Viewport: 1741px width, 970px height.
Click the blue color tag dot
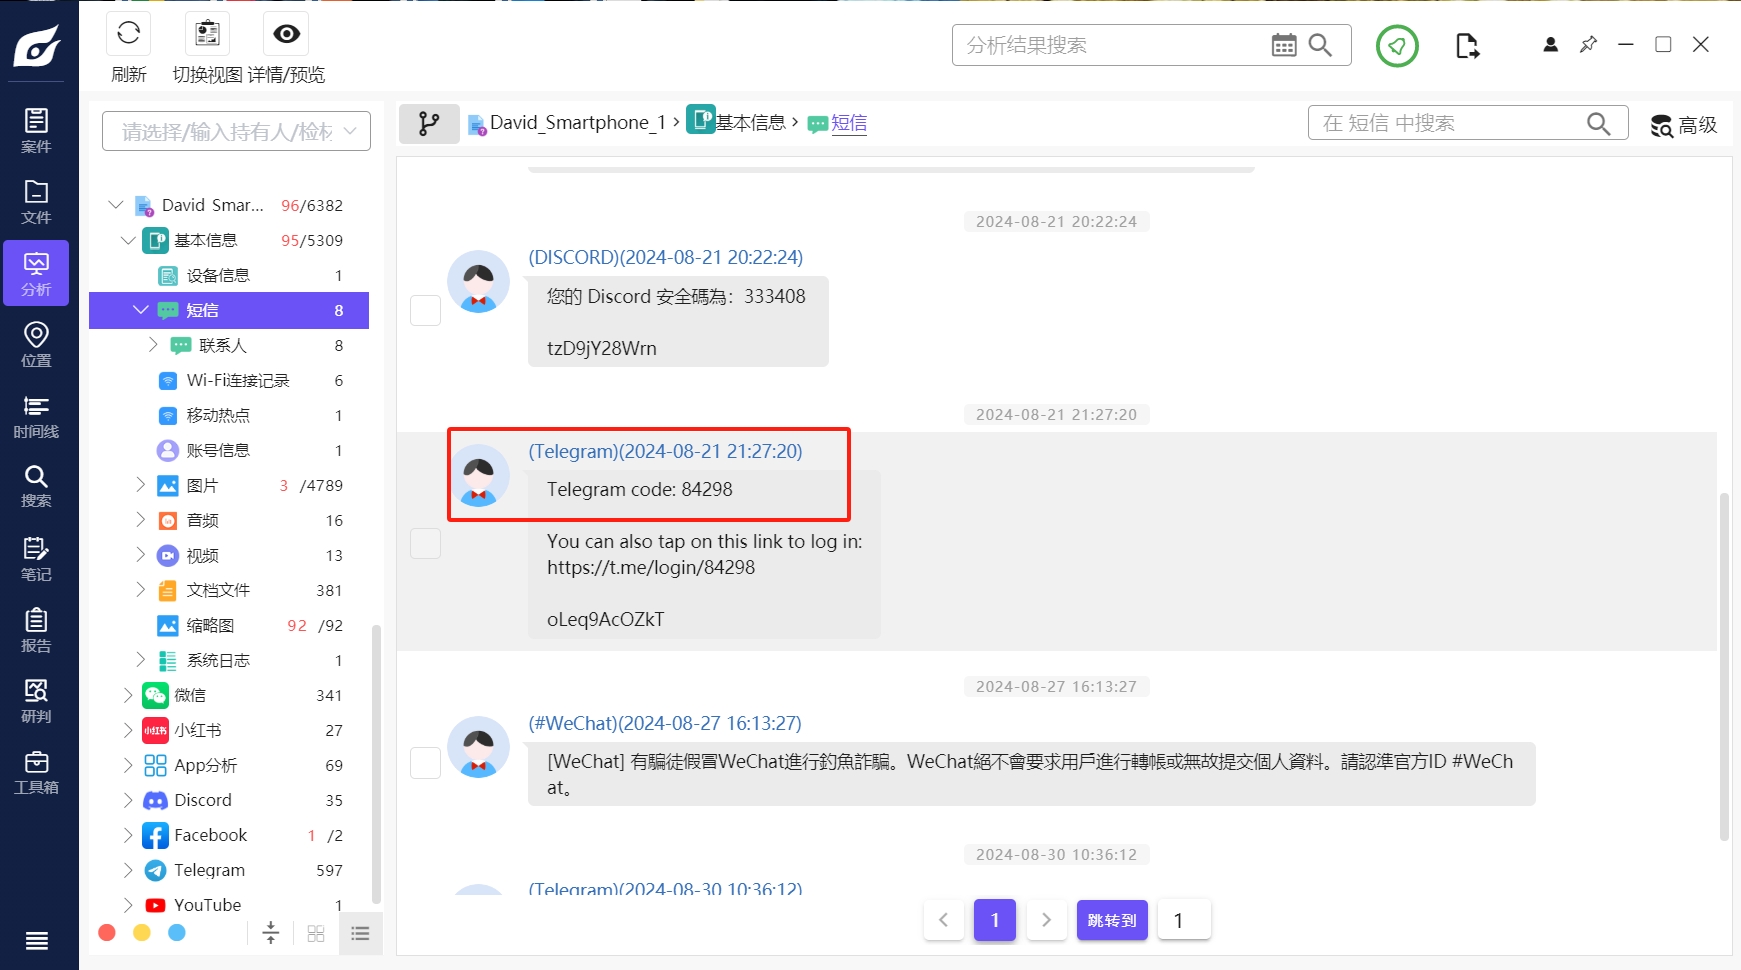[x=177, y=932]
